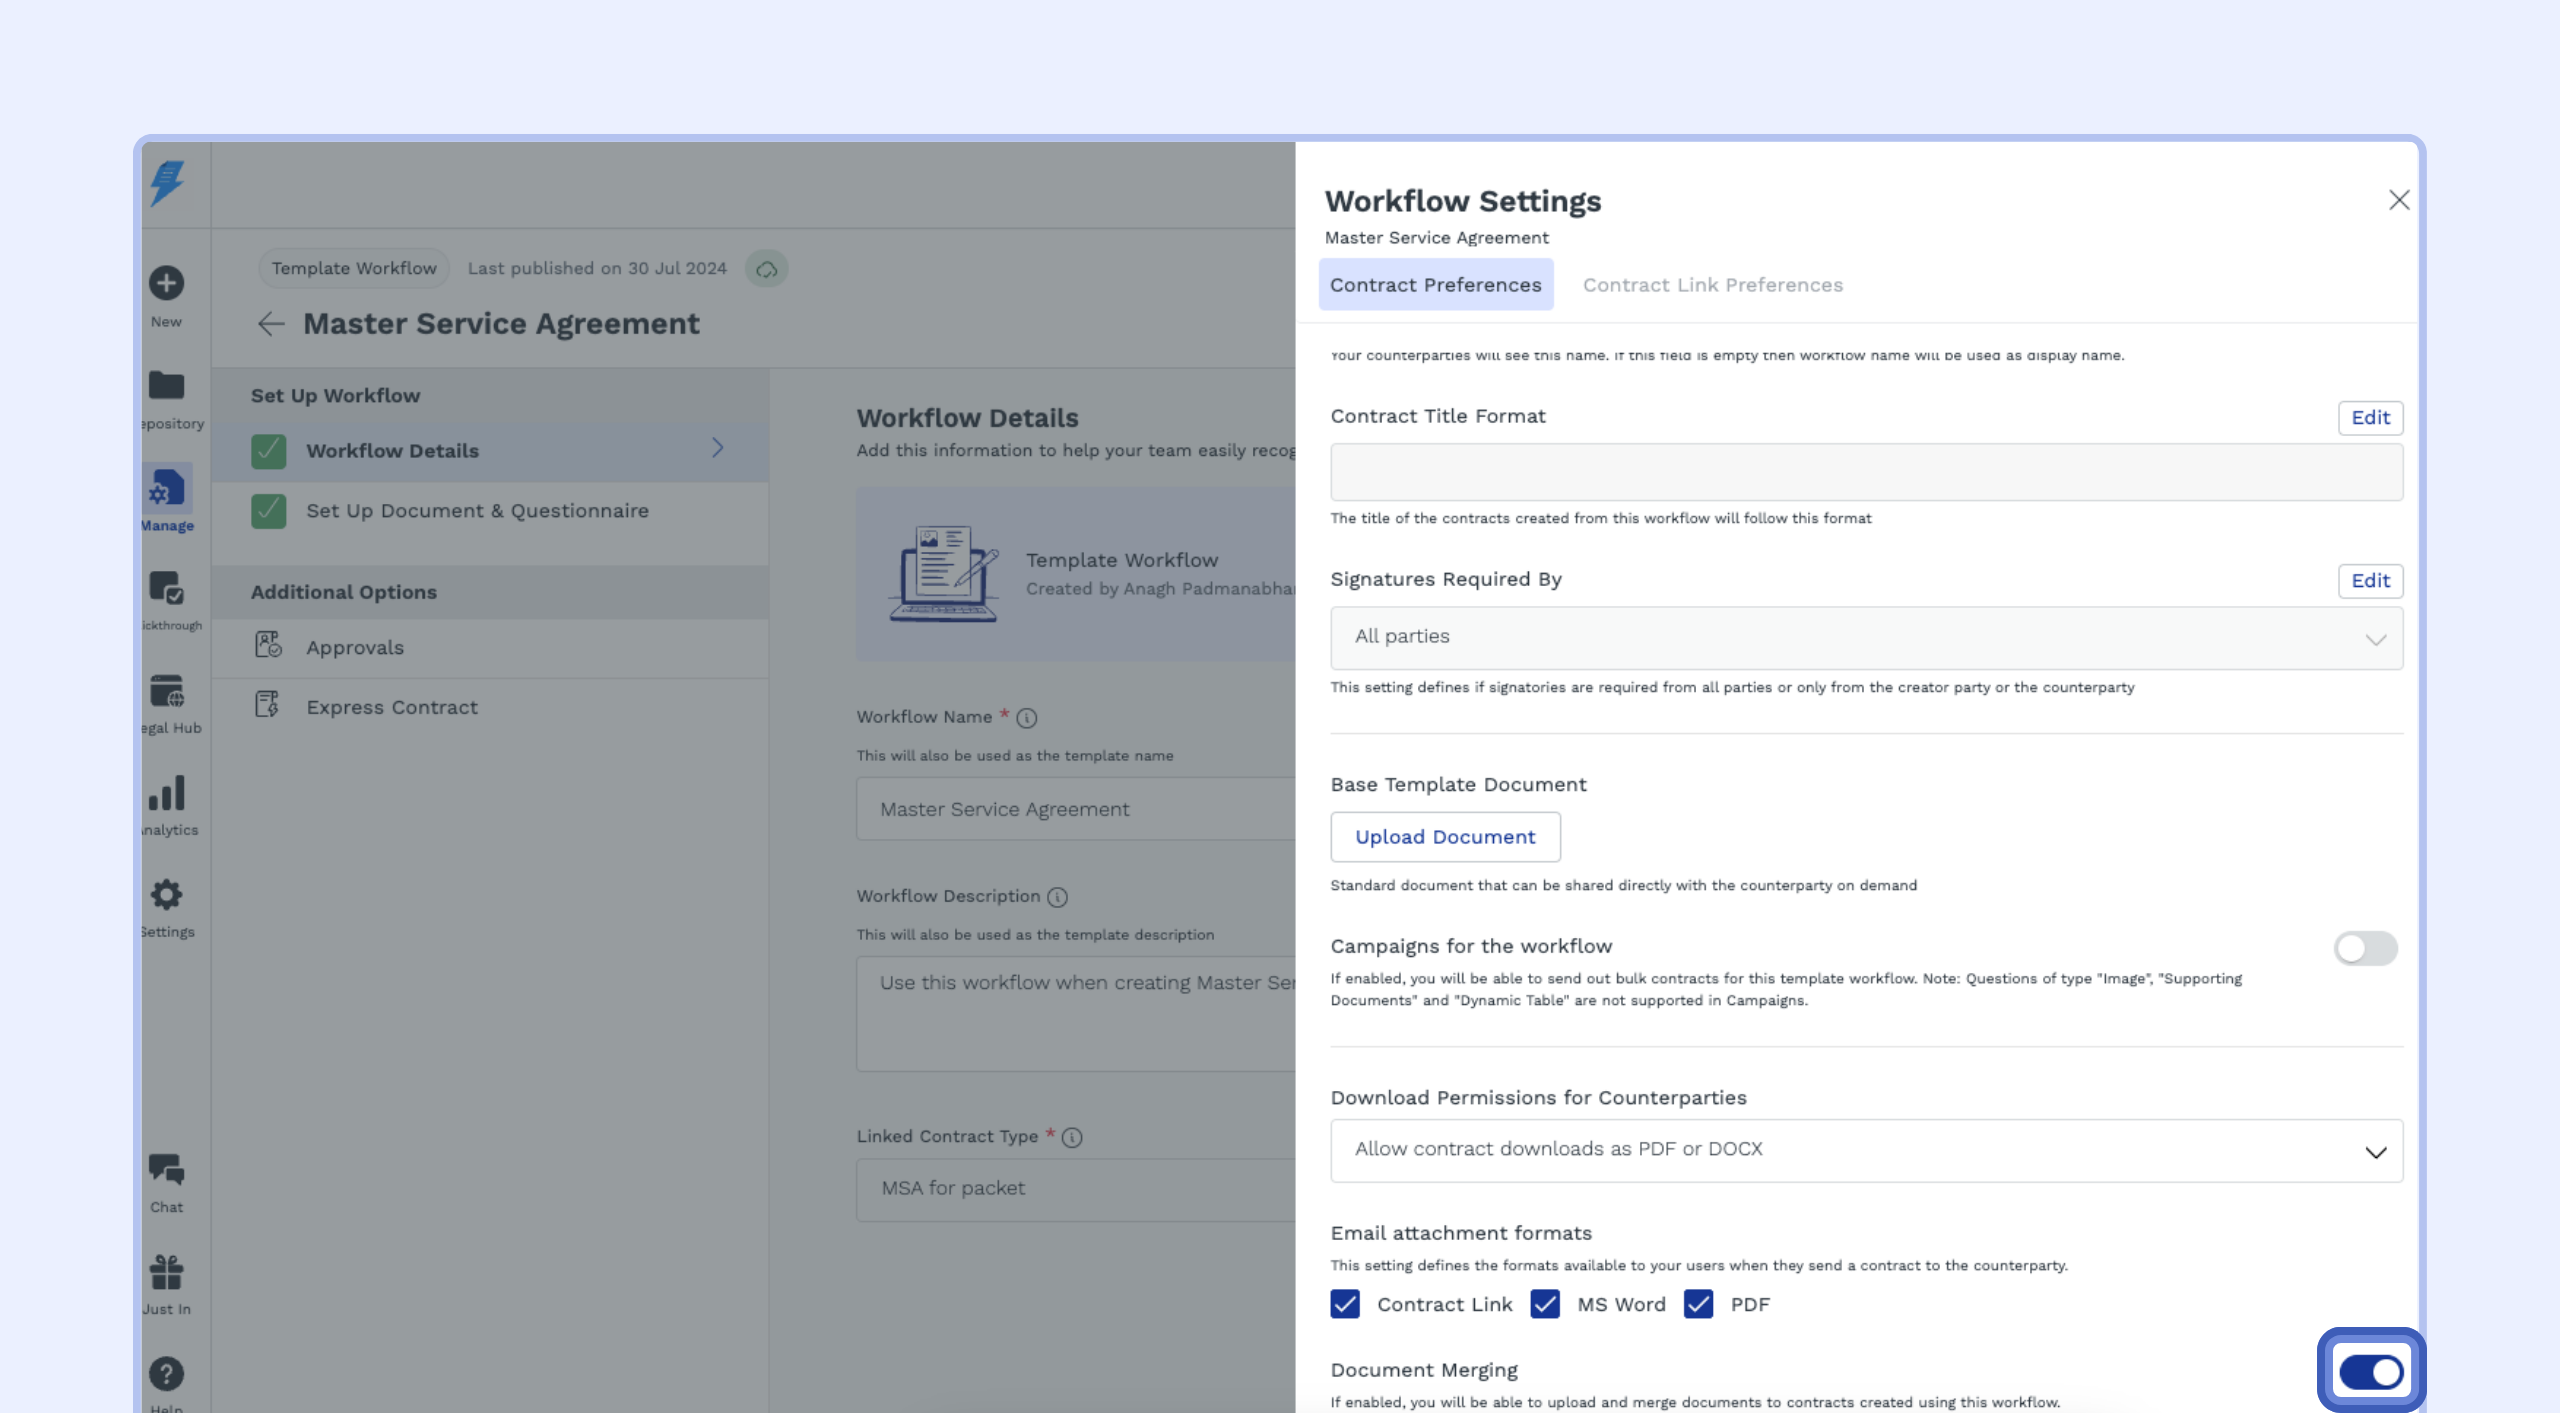Screen dimensions: 2560x1413
Task: Uncheck the Contract Link checkbox
Action: pyautogui.click(x=1345, y=1304)
